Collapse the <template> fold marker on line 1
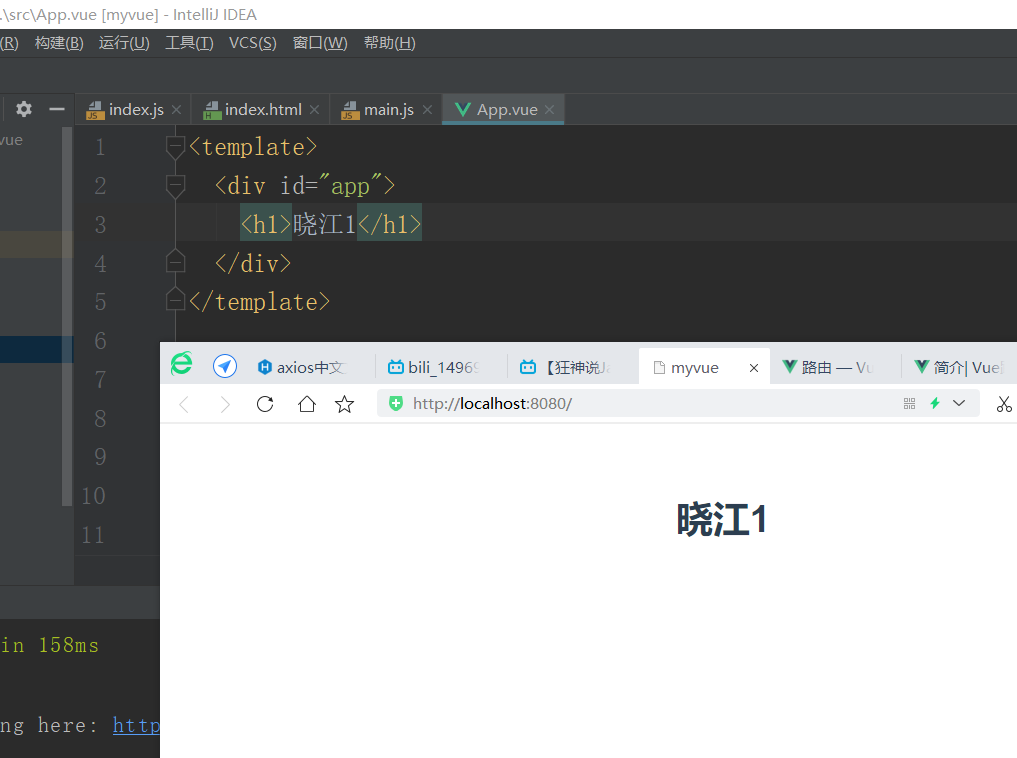 (x=175, y=147)
